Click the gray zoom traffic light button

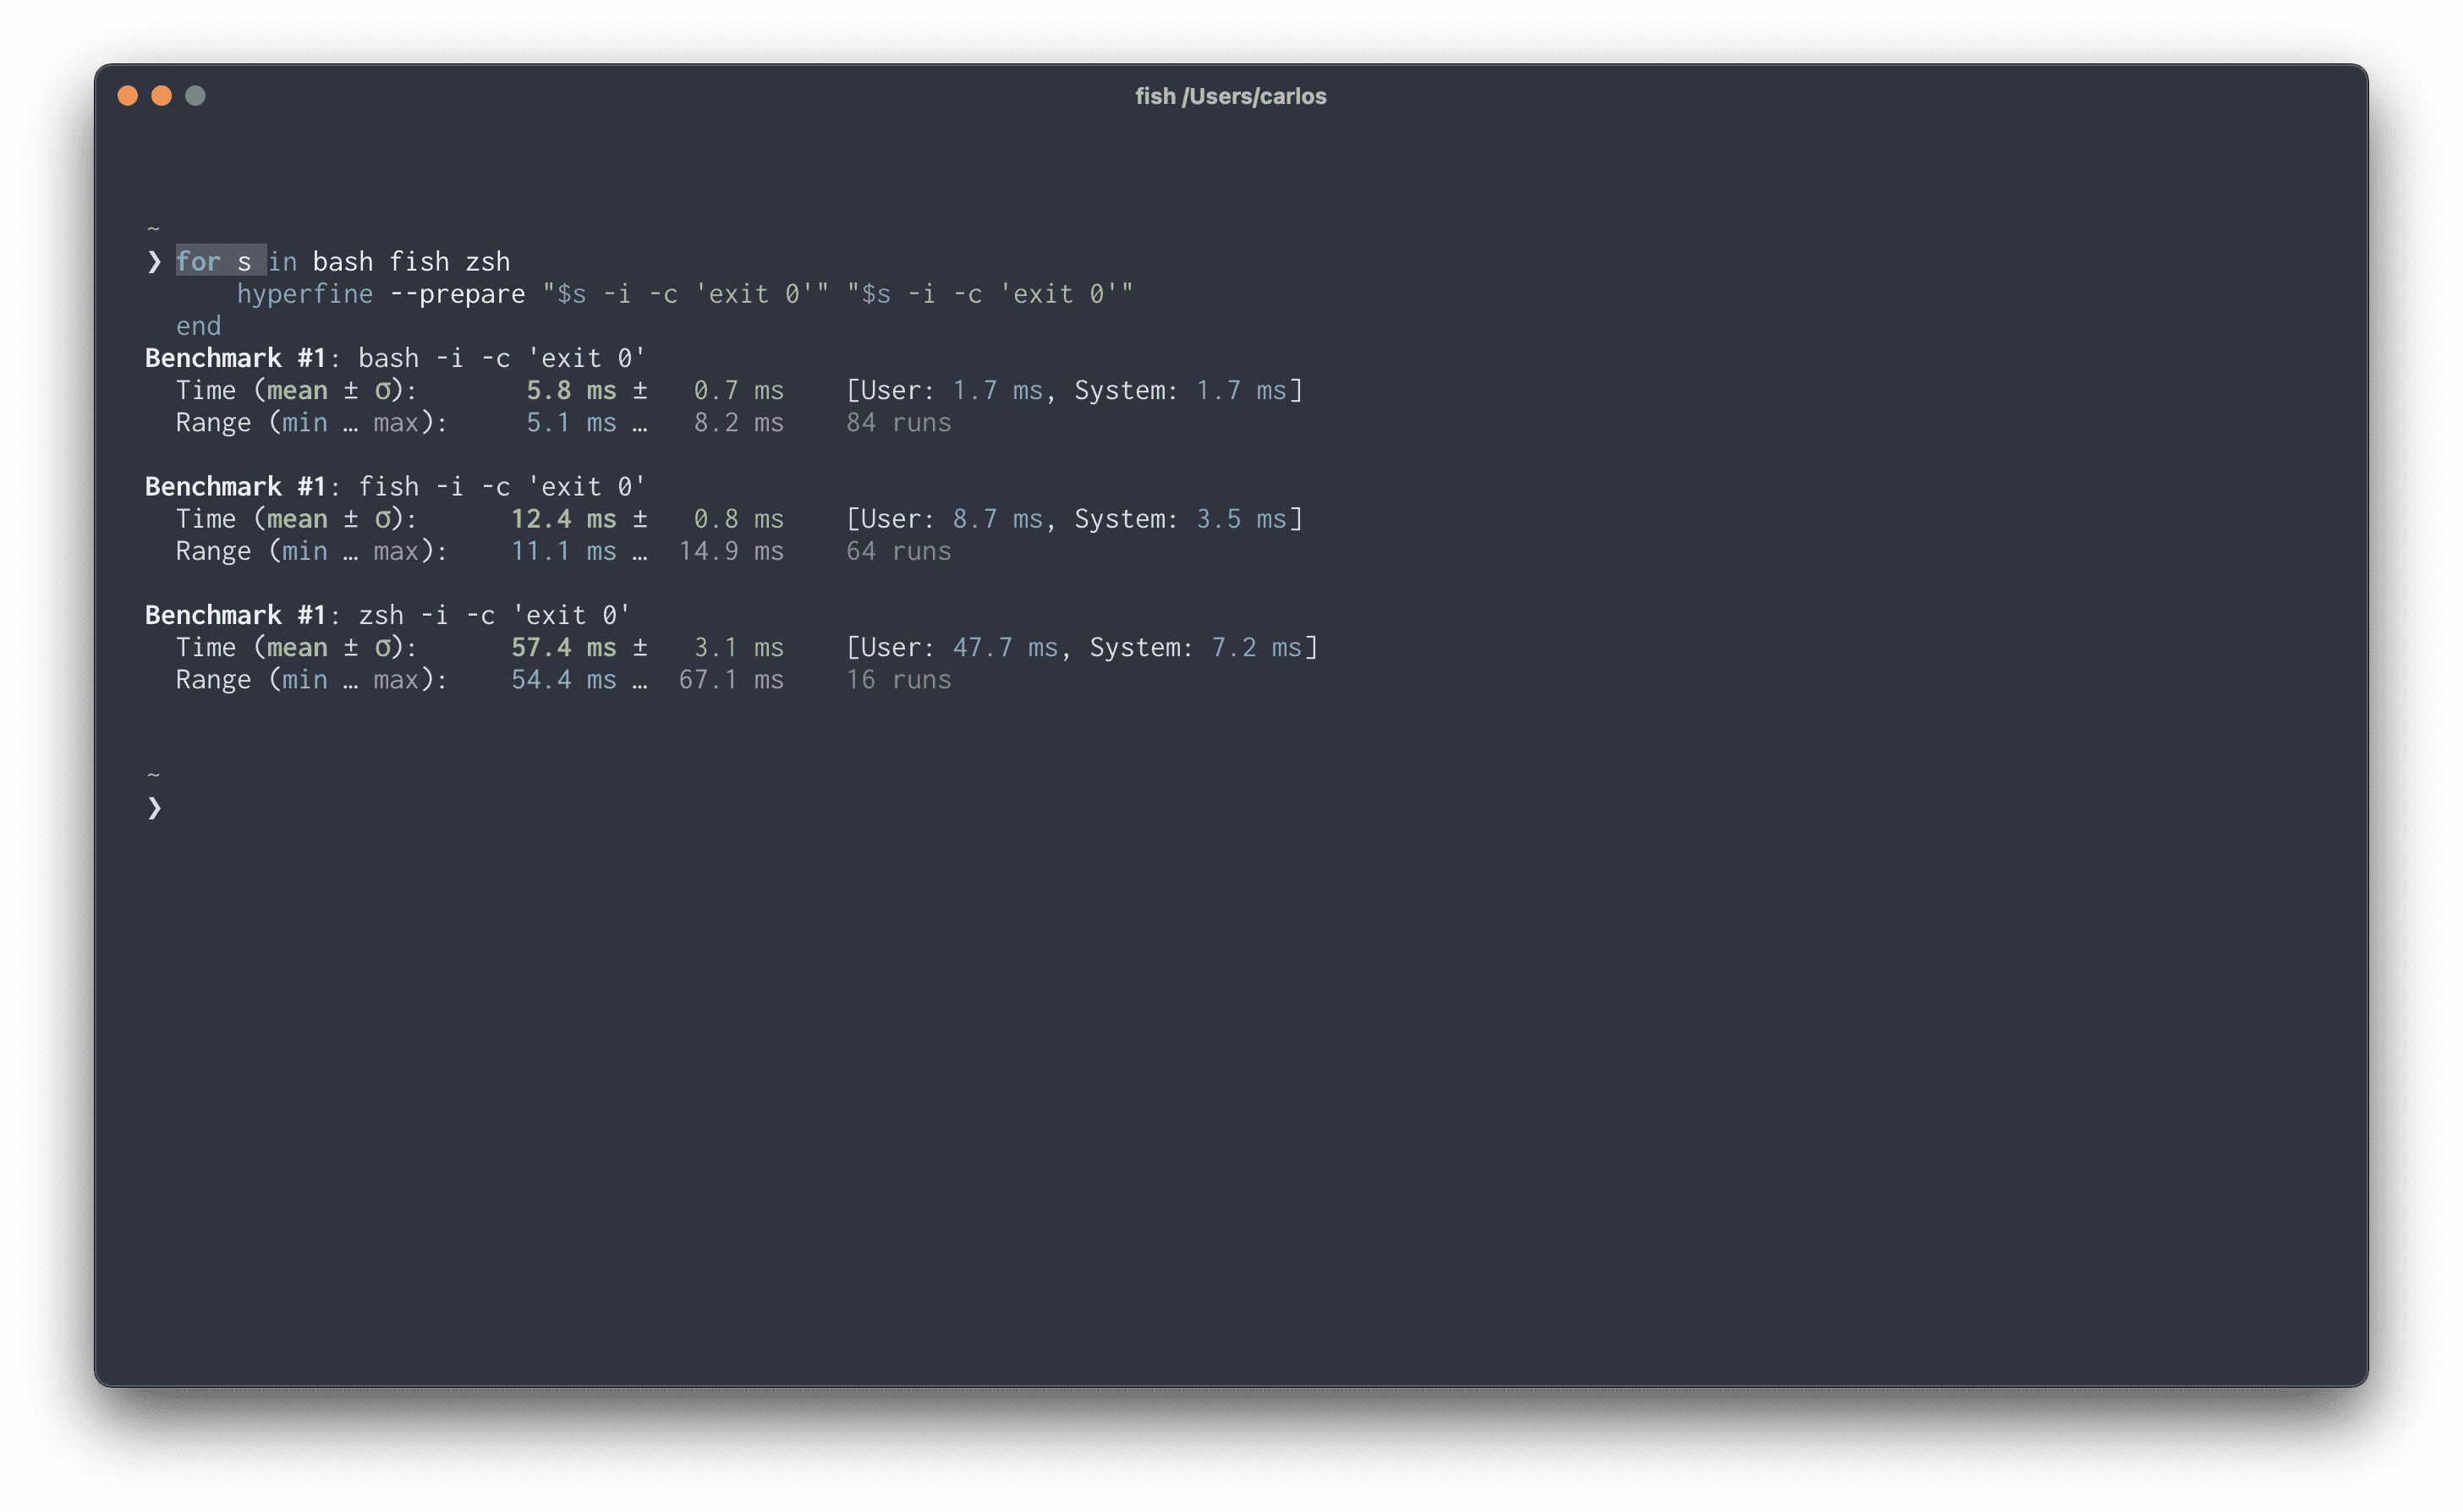coord(196,95)
